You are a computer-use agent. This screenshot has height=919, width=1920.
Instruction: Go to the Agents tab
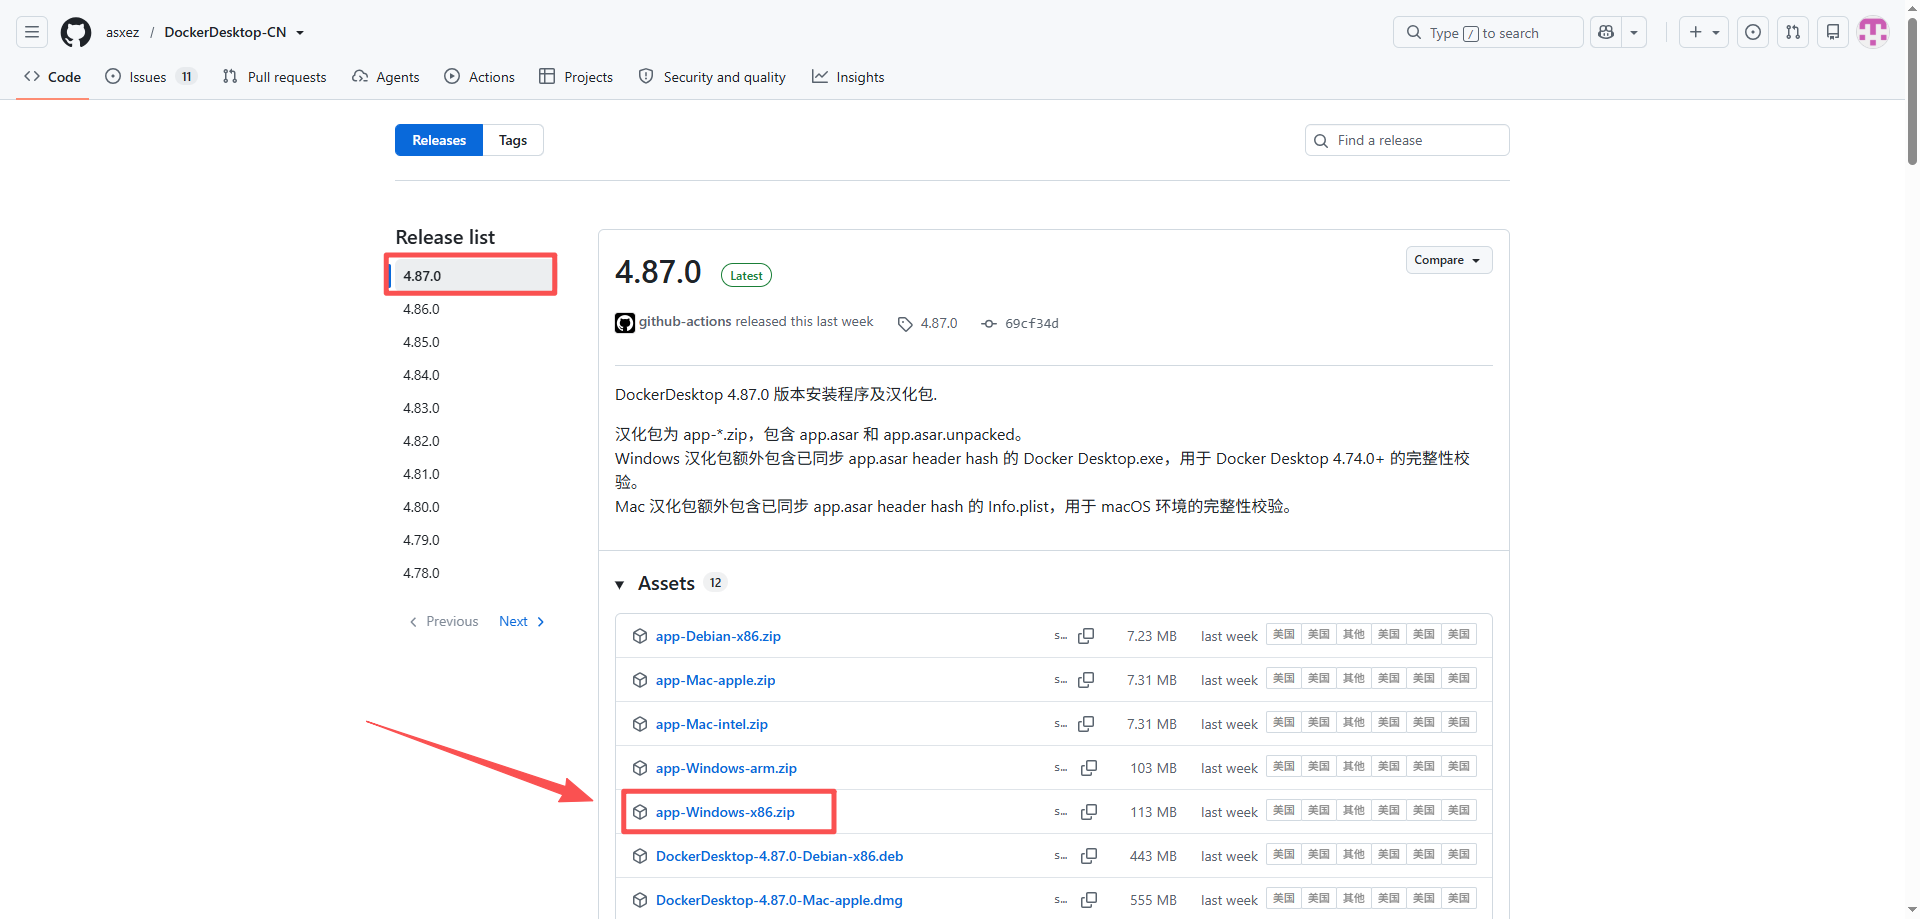[x=385, y=77]
